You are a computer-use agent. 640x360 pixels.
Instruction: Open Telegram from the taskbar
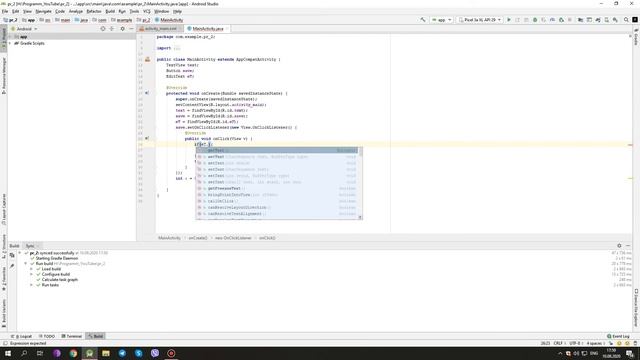pyautogui.click(x=122, y=353)
